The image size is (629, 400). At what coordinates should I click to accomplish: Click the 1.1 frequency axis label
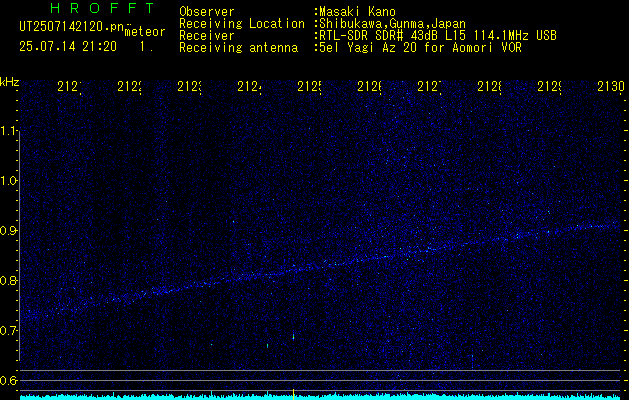(10, 131)
